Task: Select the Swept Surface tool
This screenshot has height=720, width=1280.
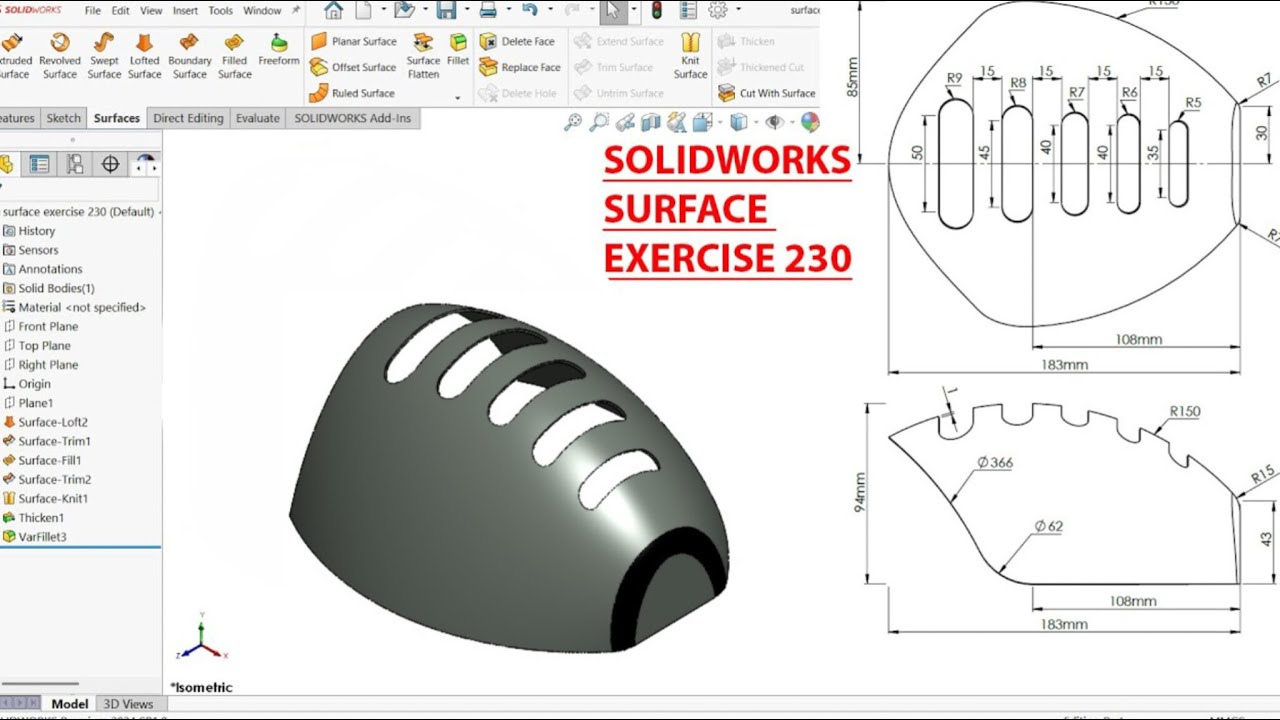Action: pyautogui.click(x=104, y=56)
